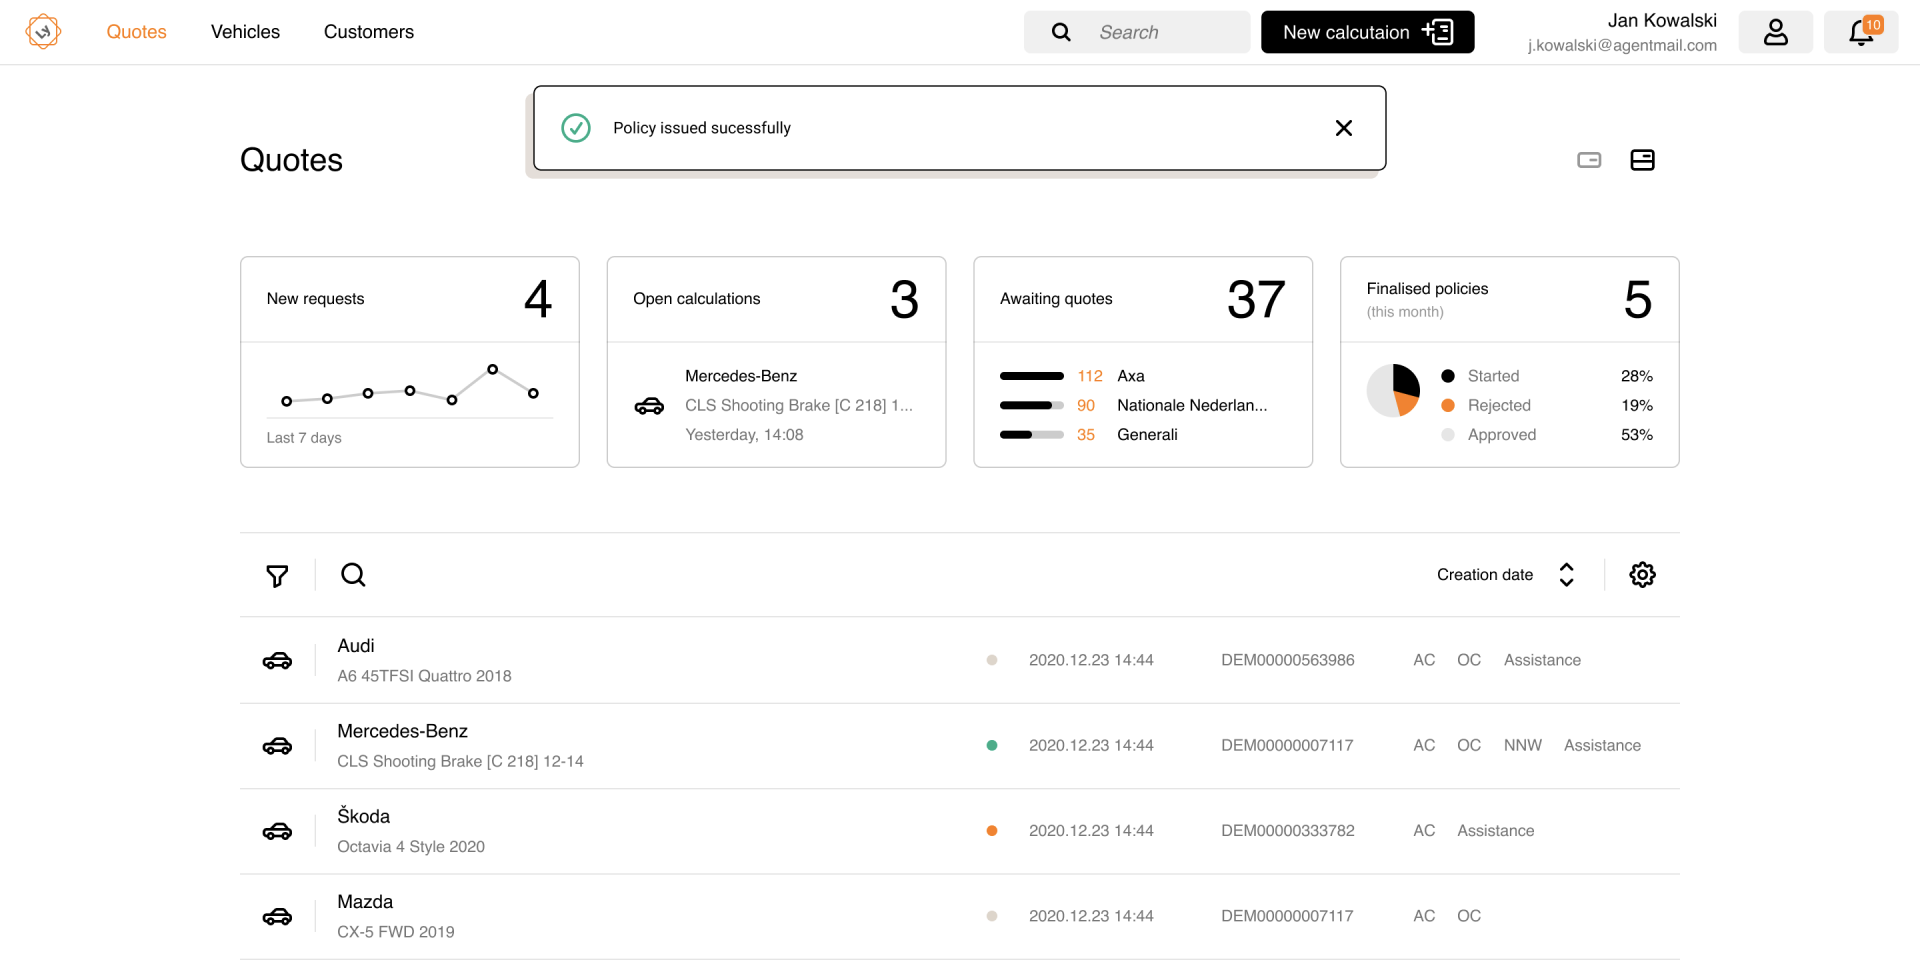Open the New requests card

point(410,362)
